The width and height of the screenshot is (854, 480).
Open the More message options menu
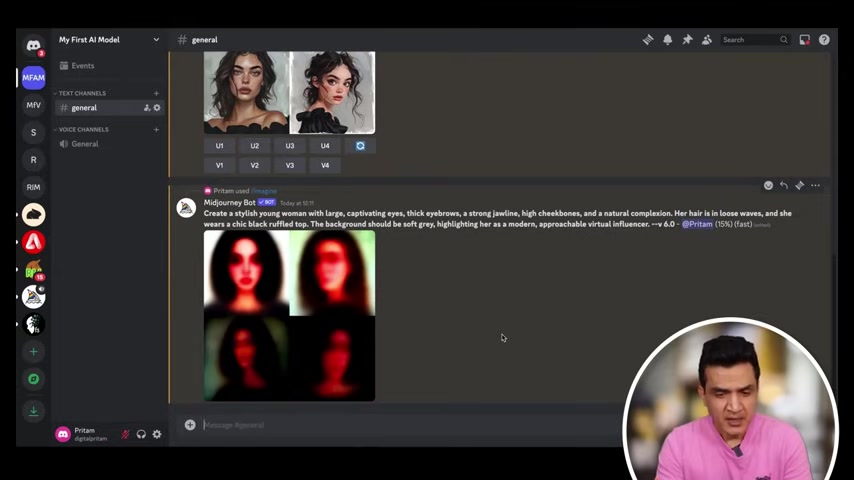click(x=815, y=186)
